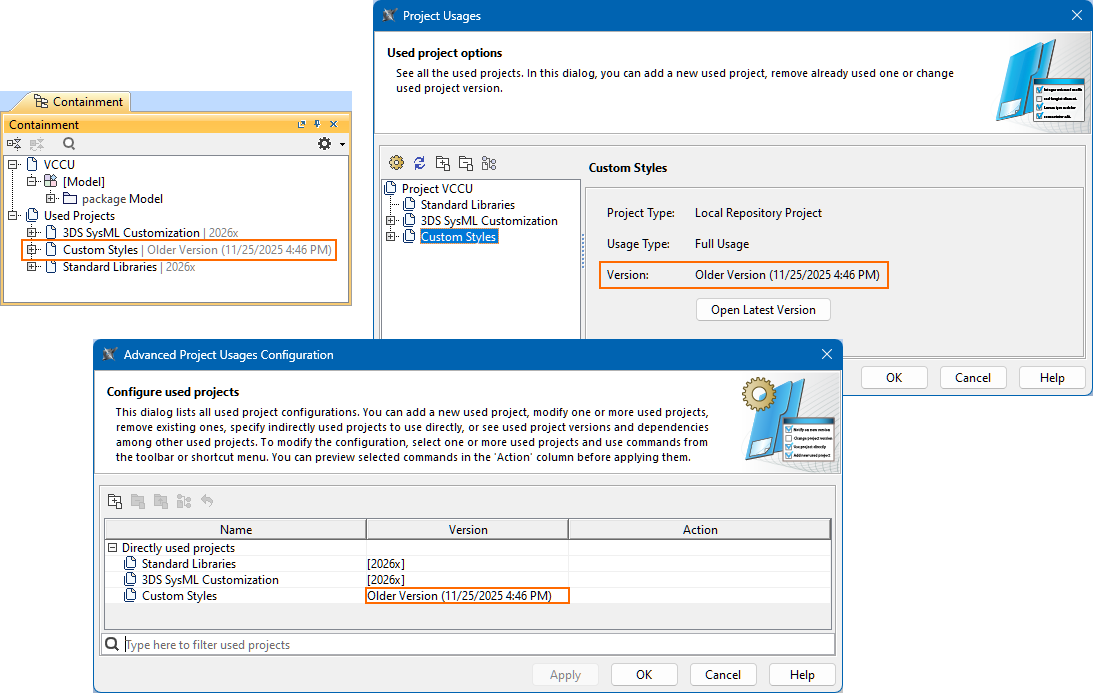The image size is (1093, 693).
Task: Pin the Containment panel with the pin icon
Action: (318, 125)
